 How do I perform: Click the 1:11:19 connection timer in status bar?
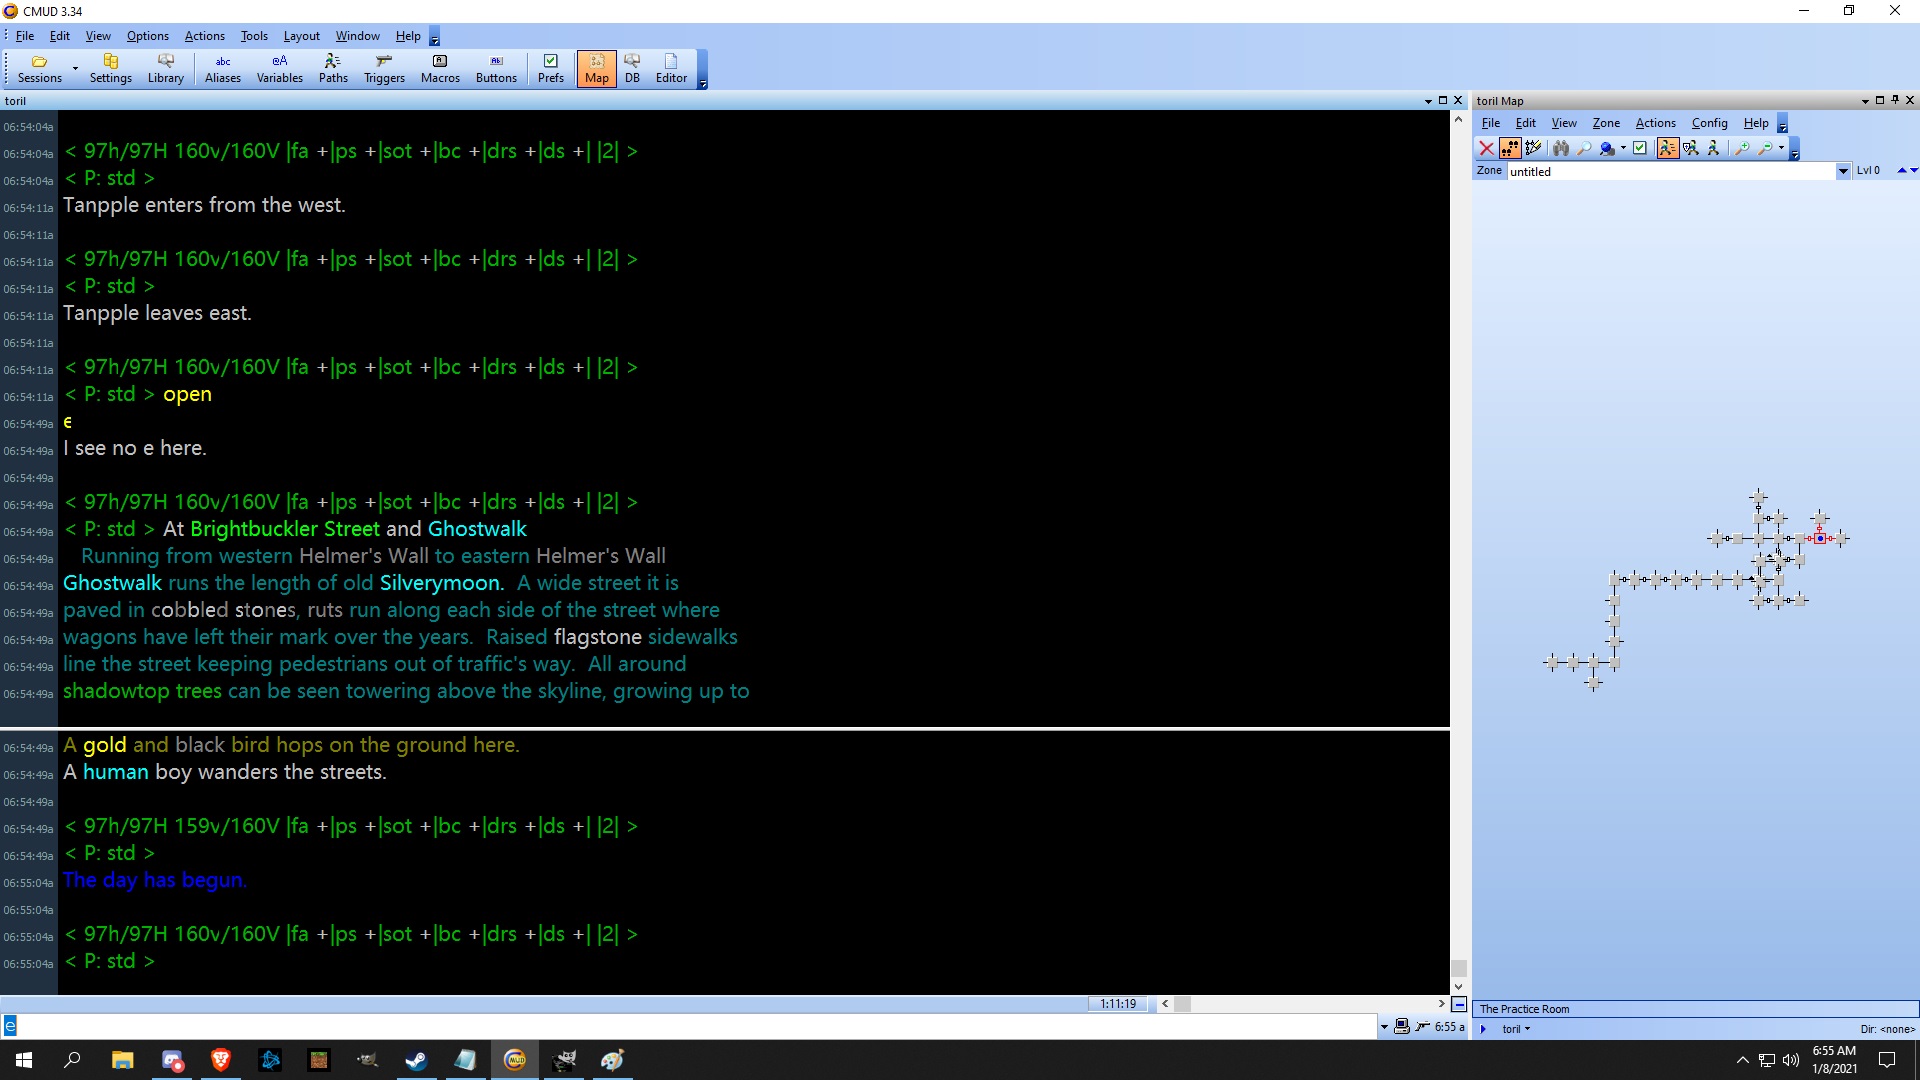[1118, 1004]
